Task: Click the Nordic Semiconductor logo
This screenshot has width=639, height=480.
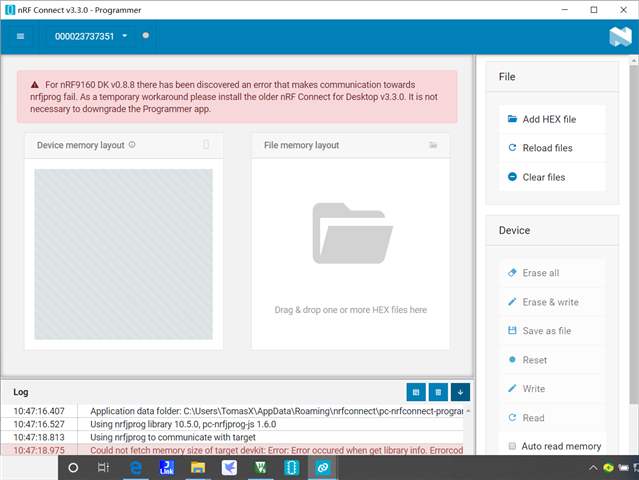Action: click(620, 37)
